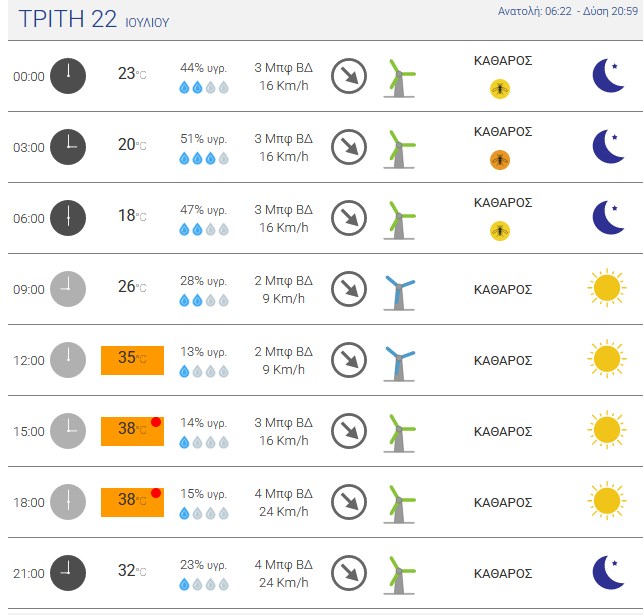
Task: Click the 38°C box at 18:00
Action: pyautogui.click(x=132, y=502)
